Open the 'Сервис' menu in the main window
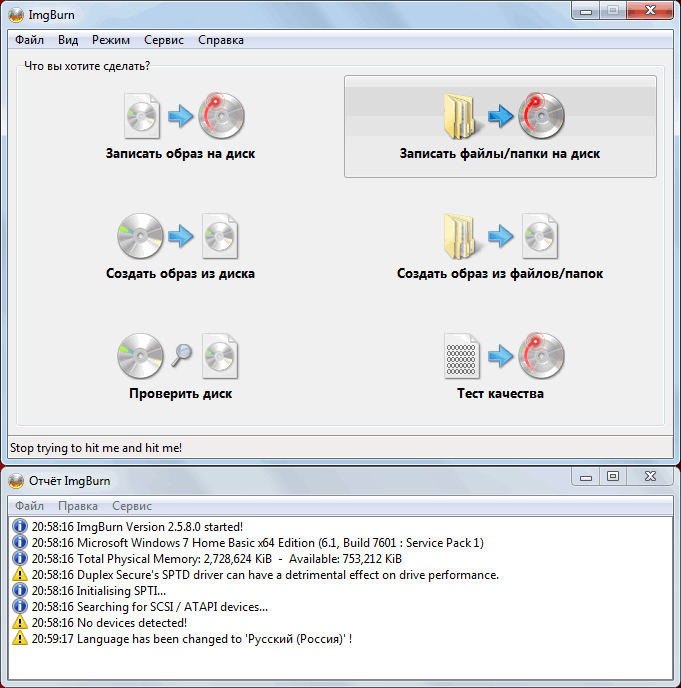This screenshot has width=681, height=688. point(164,40)
